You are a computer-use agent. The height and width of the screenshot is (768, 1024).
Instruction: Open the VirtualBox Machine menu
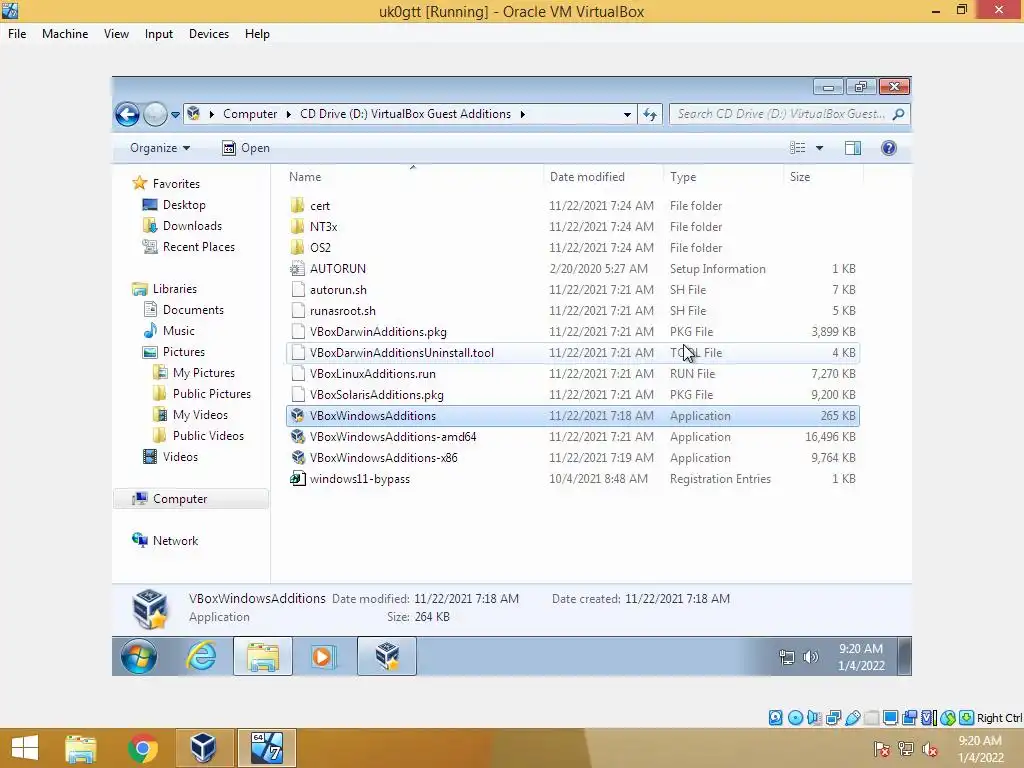click(x=65, y=34)
